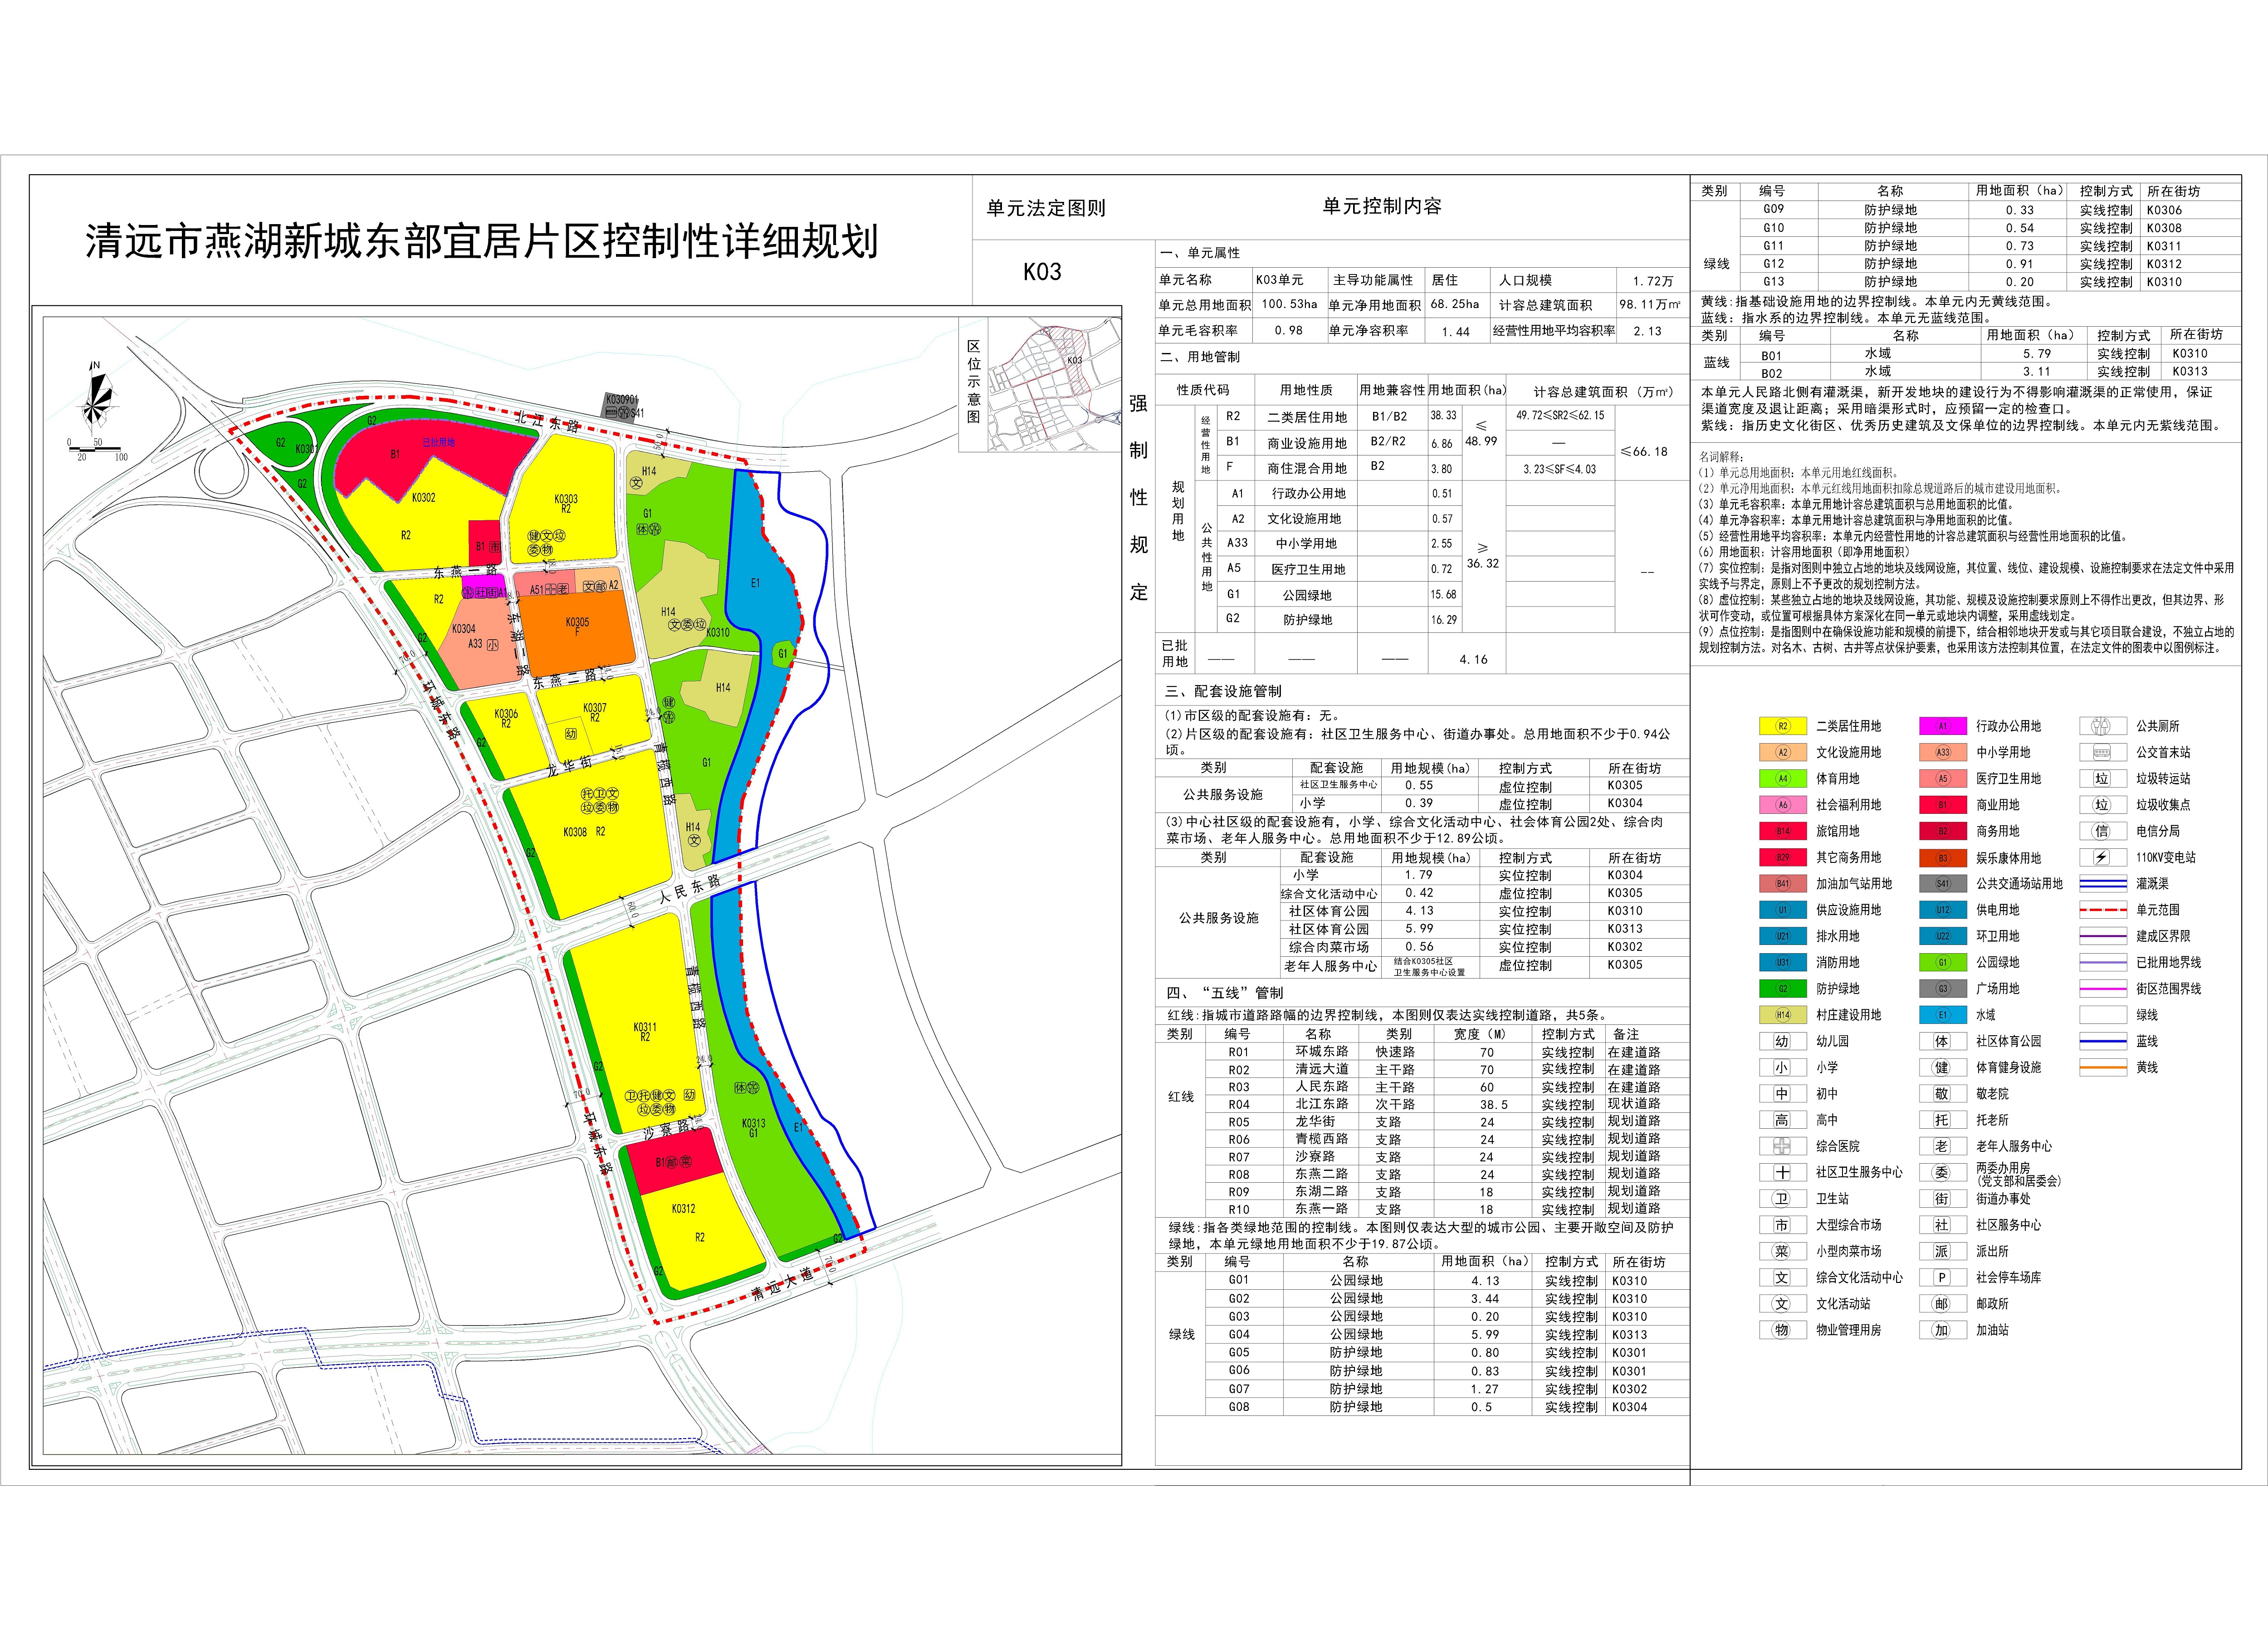This screenshot has height=1640, width=2268.
Task: Click the 单元控制内容 heading
Action: [x=1382, y=207]
